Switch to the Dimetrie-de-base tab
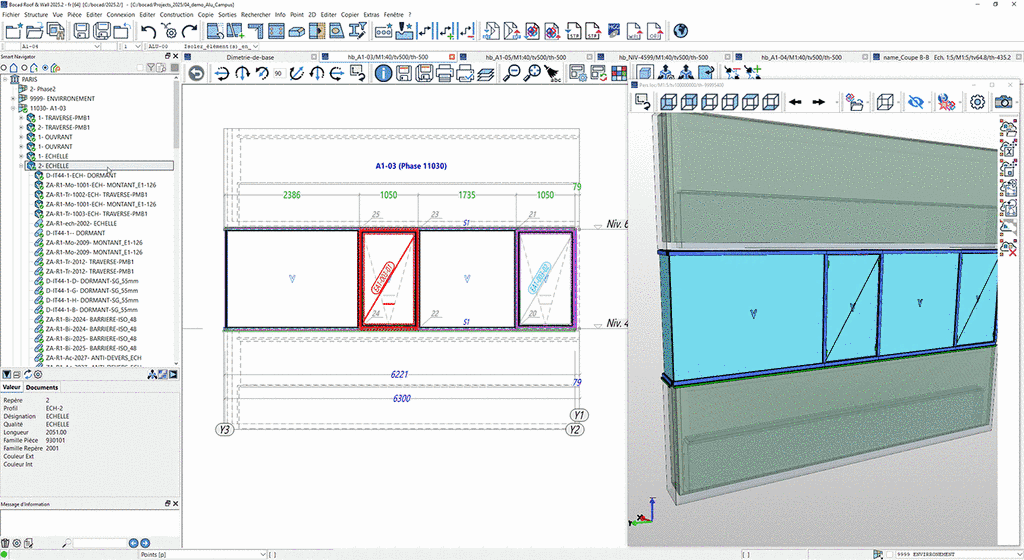Viewport: 1024px width, 560px height. click(x=252, y=57)
